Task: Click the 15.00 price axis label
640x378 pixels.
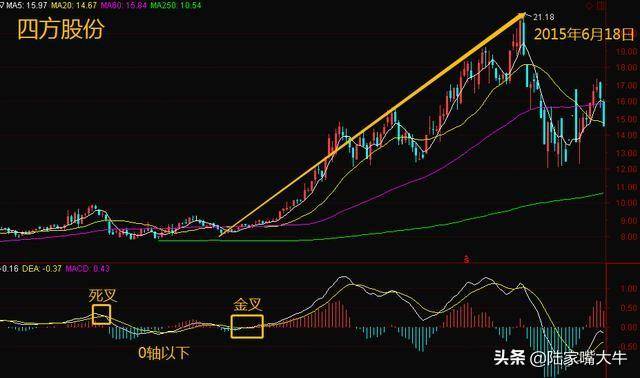Action: point(627,119)
